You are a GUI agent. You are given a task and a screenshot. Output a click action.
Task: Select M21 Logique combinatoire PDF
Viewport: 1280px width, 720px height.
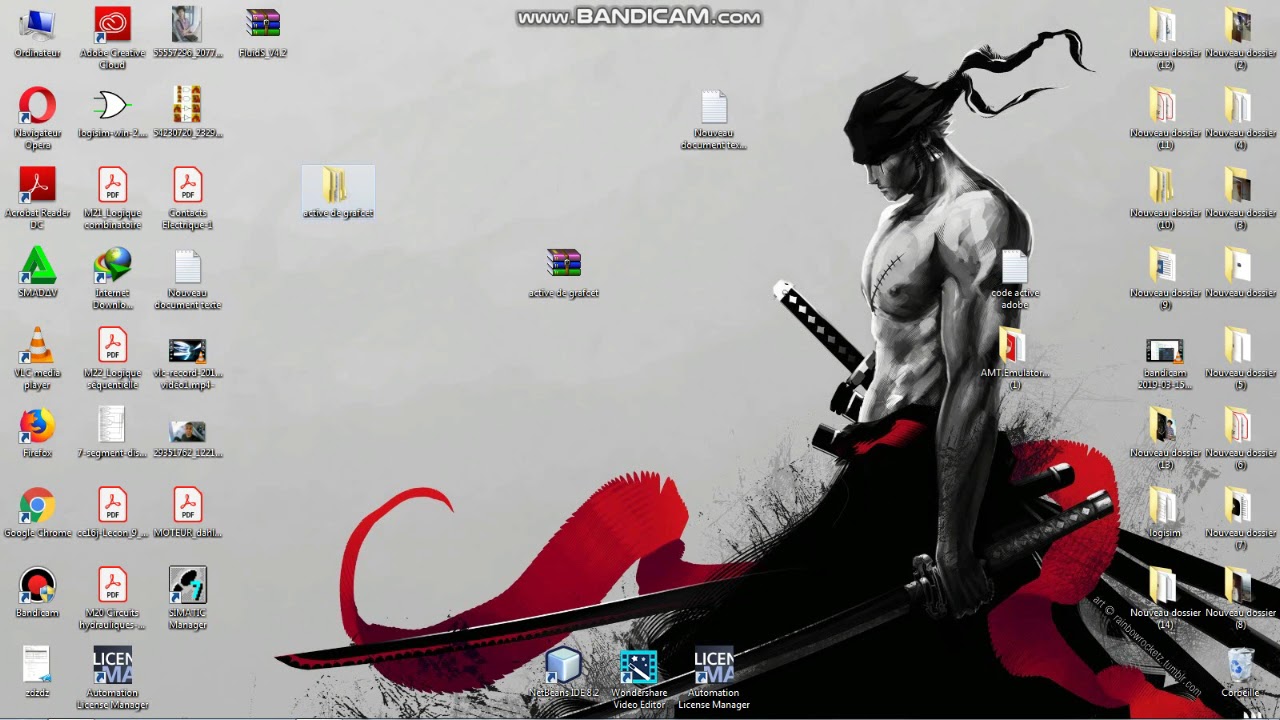point(112,198)
